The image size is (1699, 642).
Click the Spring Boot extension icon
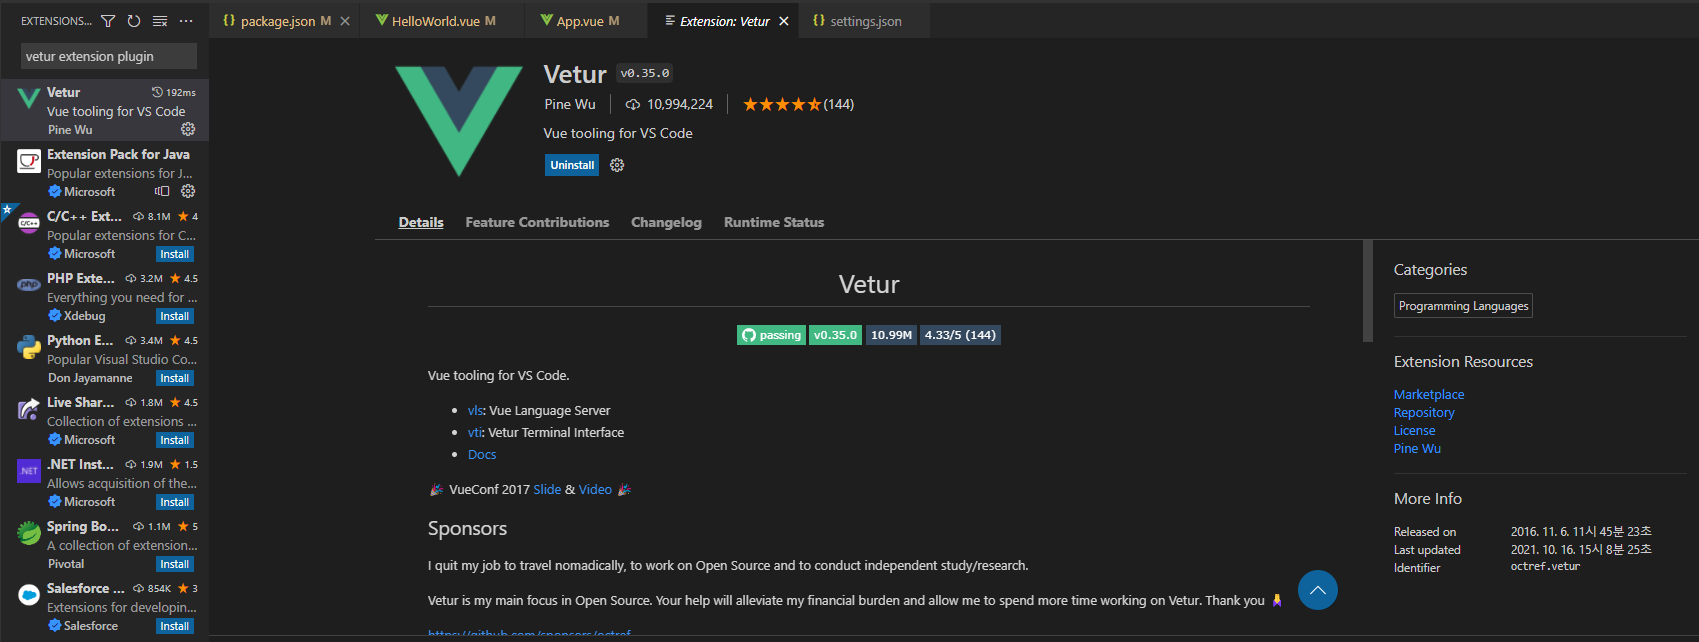tap(29, 532)
